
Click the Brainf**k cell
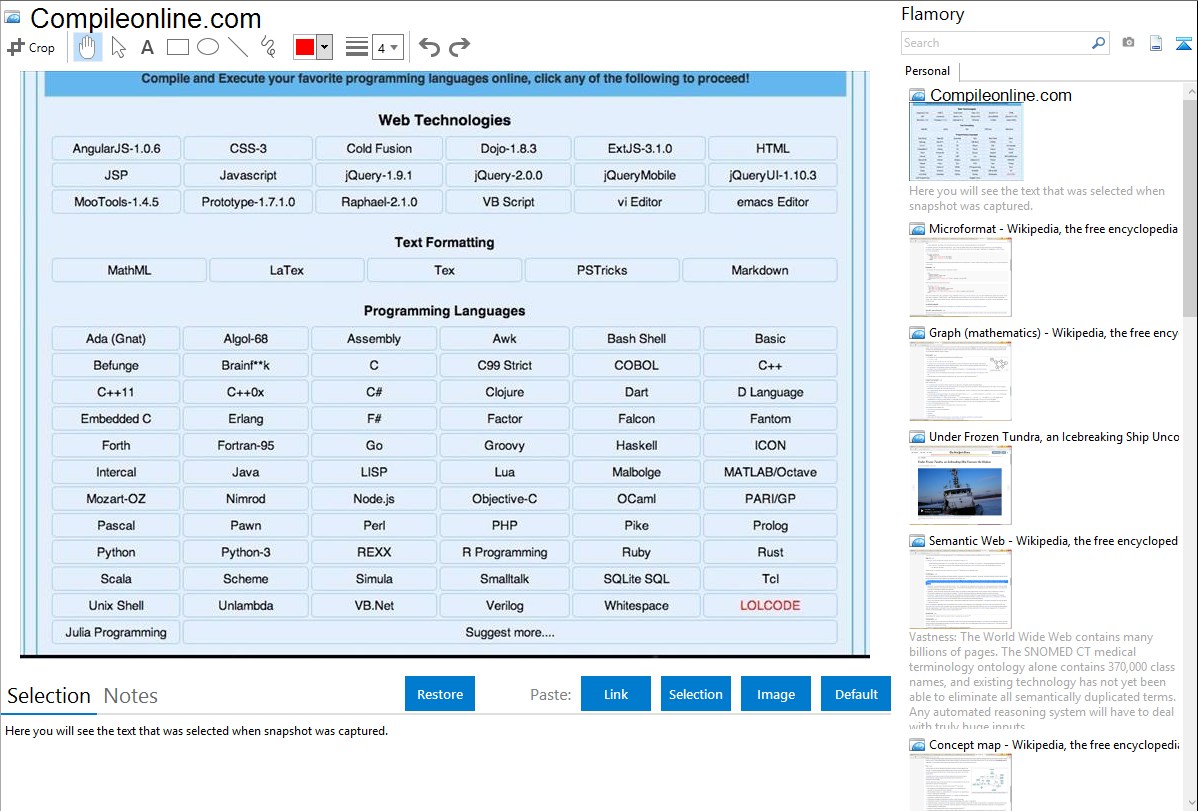click(x=245, y=365)
